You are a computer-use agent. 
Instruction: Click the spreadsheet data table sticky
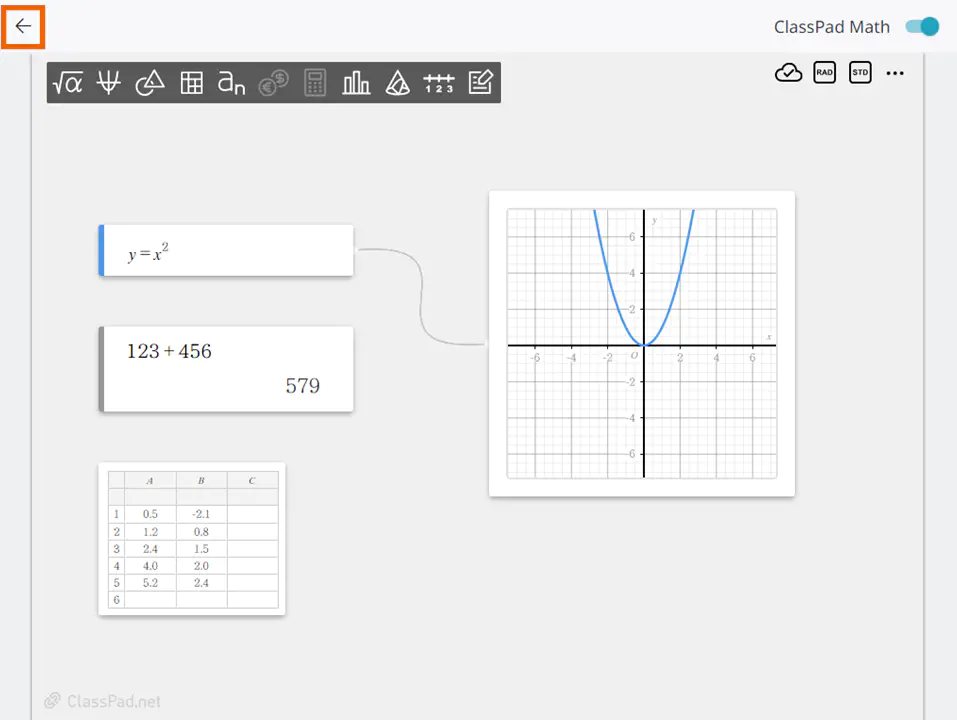(x=192, y=539)
